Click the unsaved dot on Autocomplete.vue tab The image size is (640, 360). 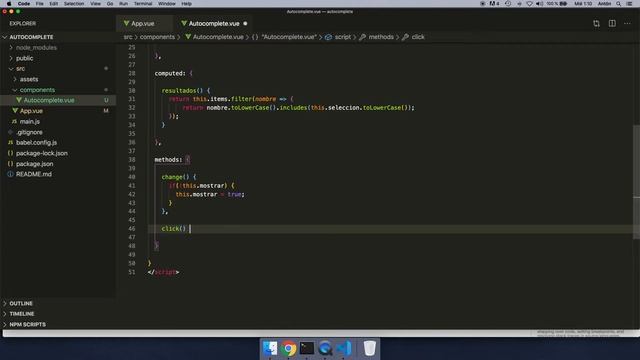tap(245, 24)
